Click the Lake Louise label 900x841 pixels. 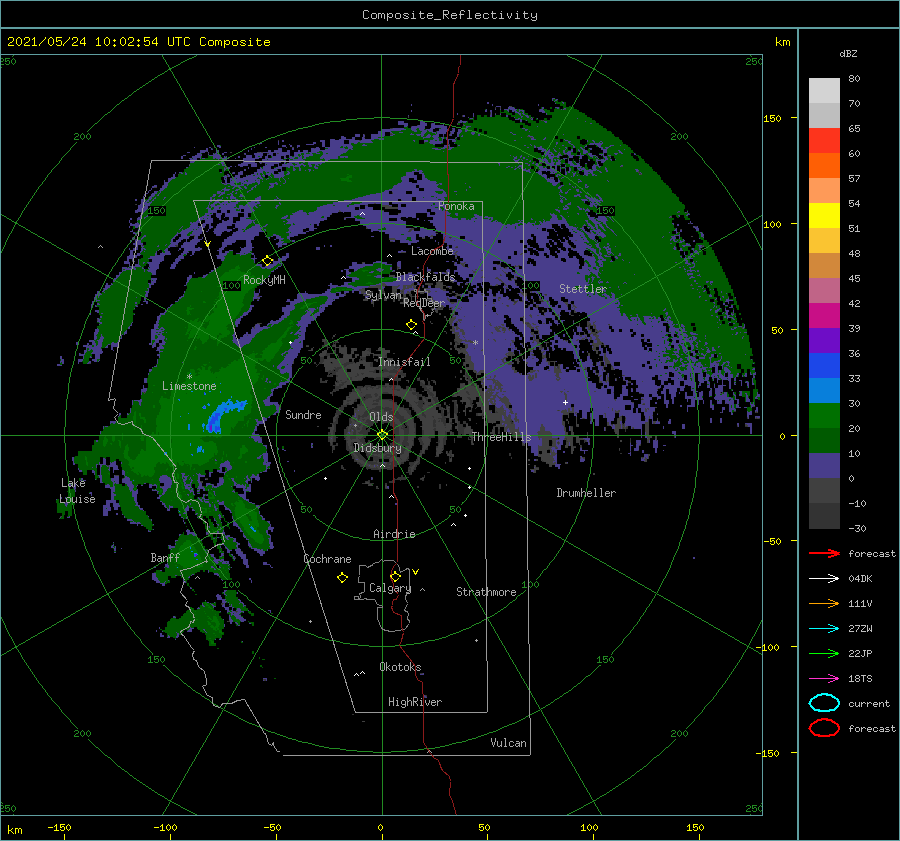pyautogui.click(x=77, y=491)
